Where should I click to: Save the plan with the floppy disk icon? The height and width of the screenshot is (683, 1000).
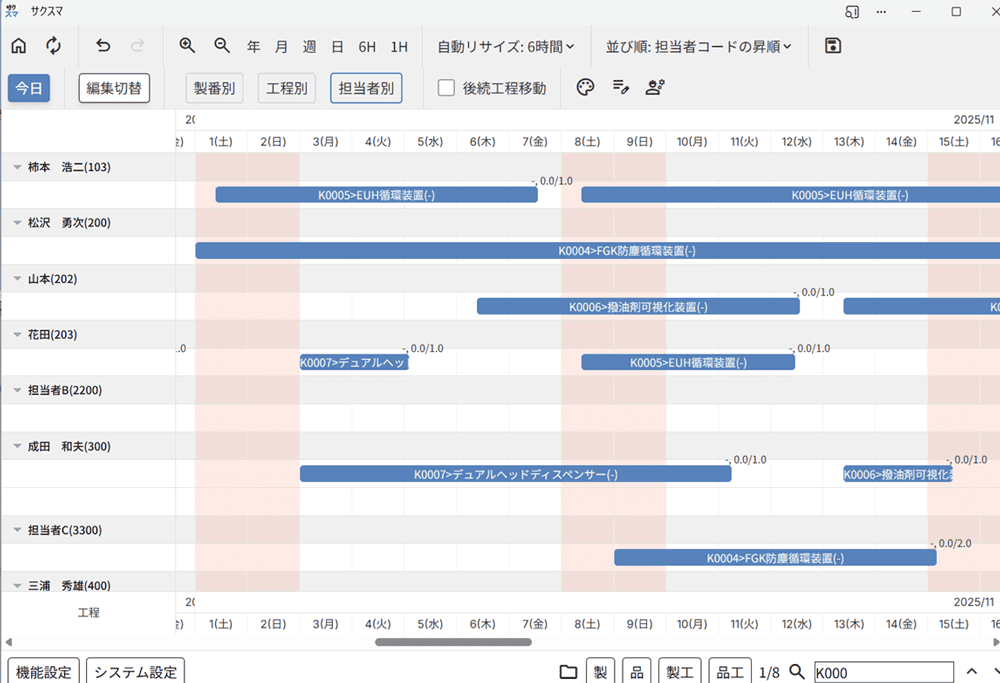(x=834, y=45)
